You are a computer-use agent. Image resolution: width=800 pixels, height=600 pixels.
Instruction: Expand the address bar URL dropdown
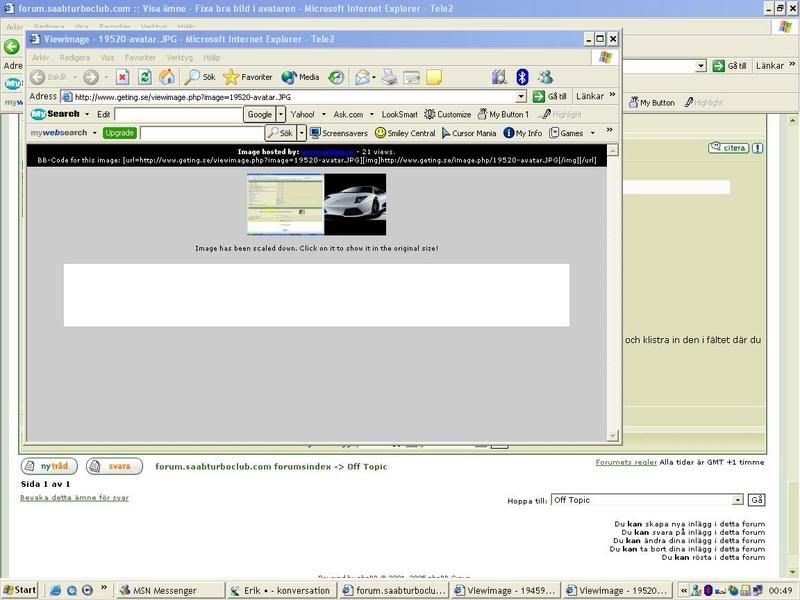click(521, 97)
